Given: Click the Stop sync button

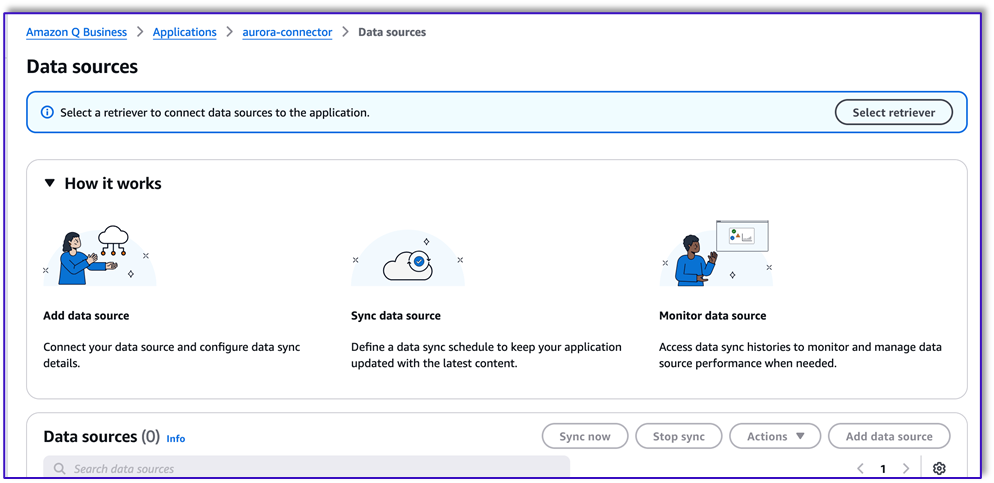Looking at the screenshot, I should [678, 436].
